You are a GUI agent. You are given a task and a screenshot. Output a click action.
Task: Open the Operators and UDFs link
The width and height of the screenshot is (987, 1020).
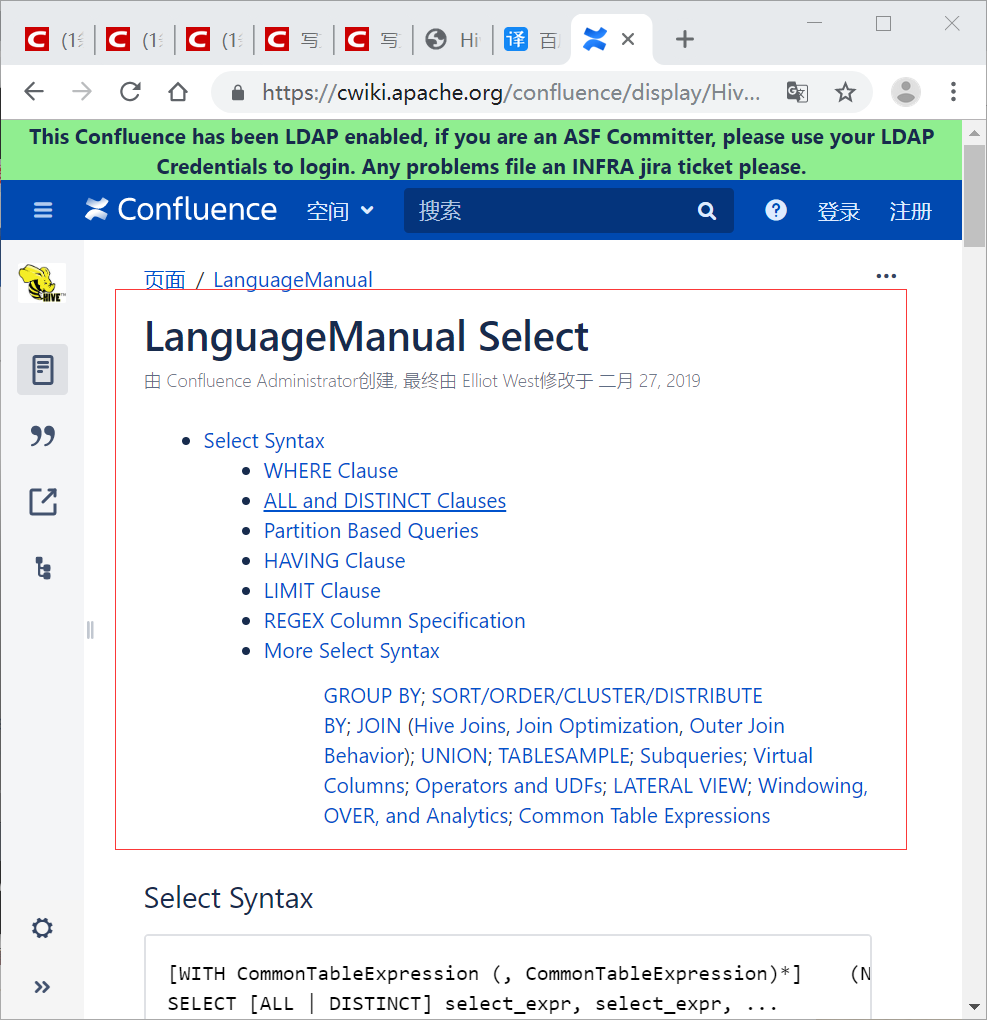pos(509,785)
